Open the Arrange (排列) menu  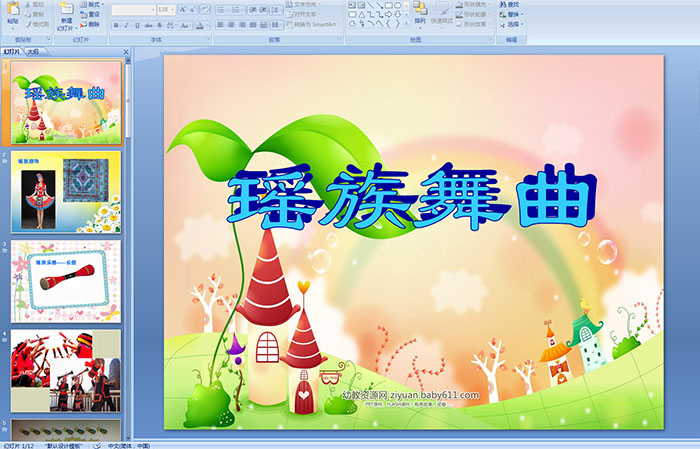pyautogui.click(x=420, y=13)
